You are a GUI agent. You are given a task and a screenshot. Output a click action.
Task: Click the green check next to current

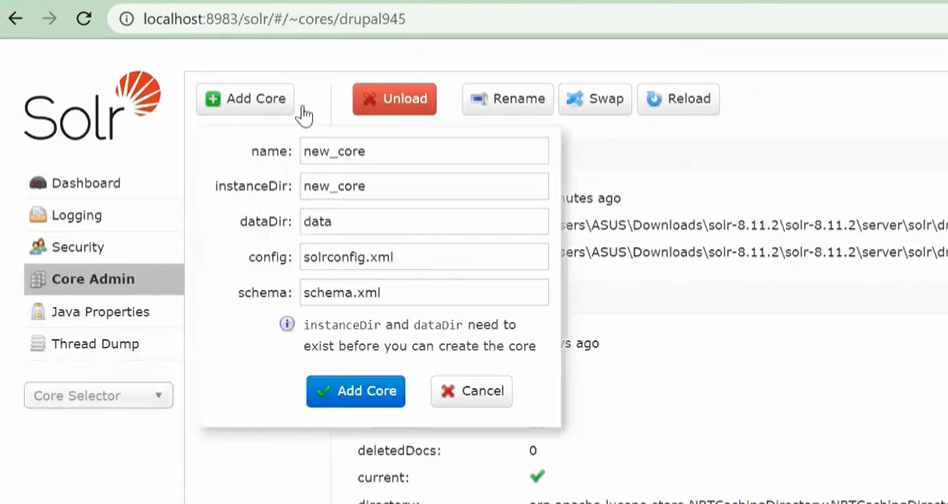coord(537,476)
